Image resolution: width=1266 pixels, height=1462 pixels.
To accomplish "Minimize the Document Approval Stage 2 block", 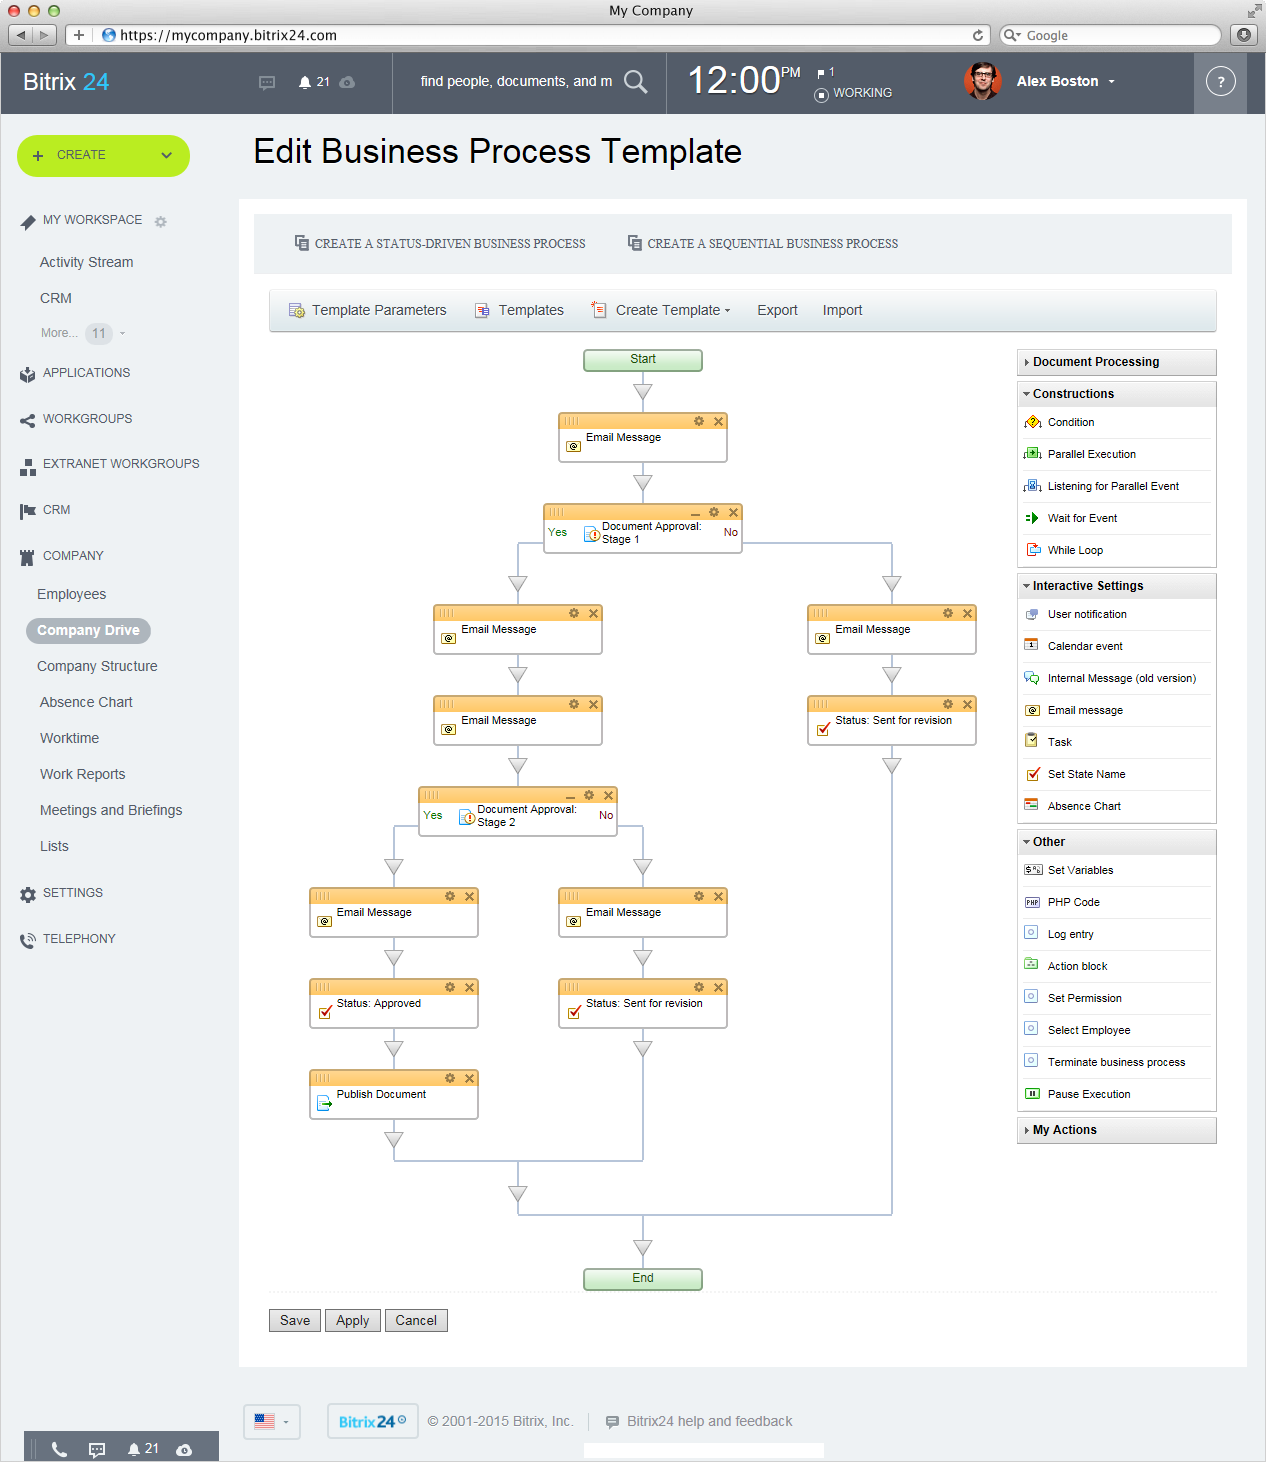I will click(570, 797).
